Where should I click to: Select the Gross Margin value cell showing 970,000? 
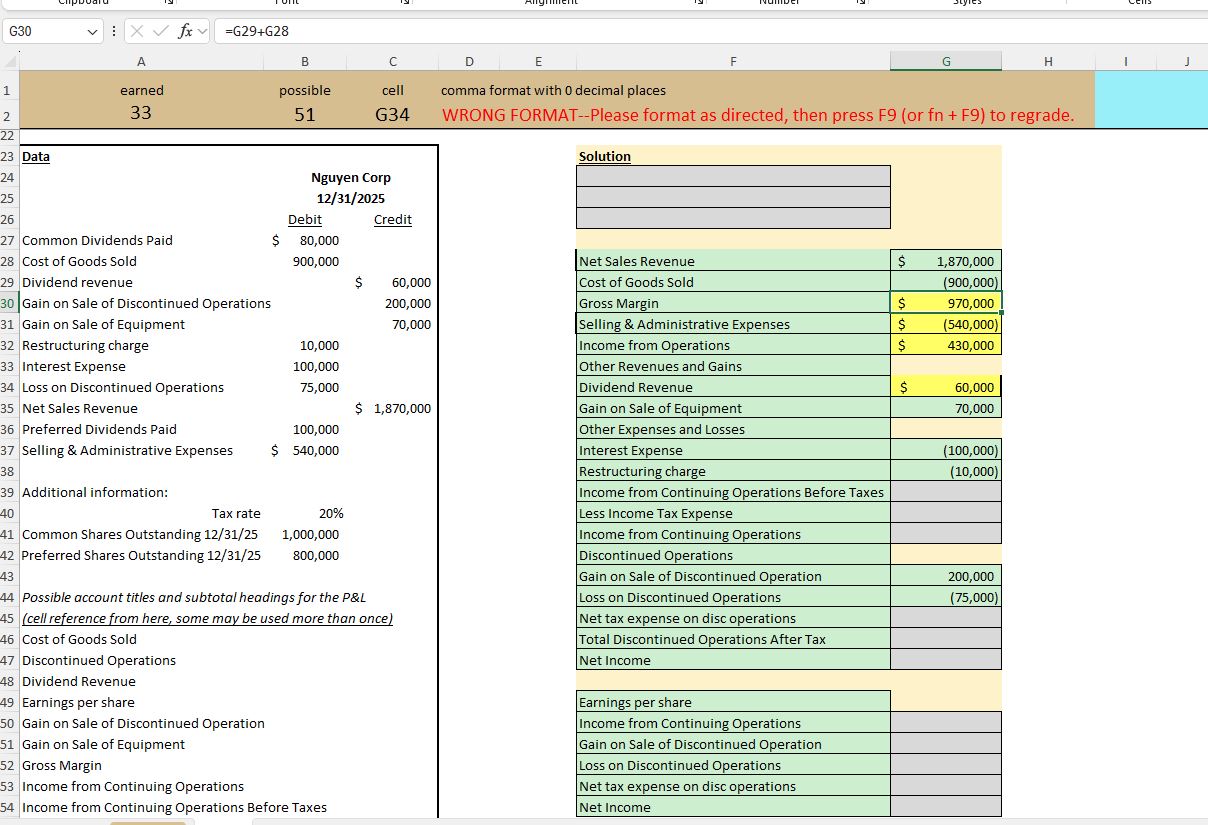(946, 303)
